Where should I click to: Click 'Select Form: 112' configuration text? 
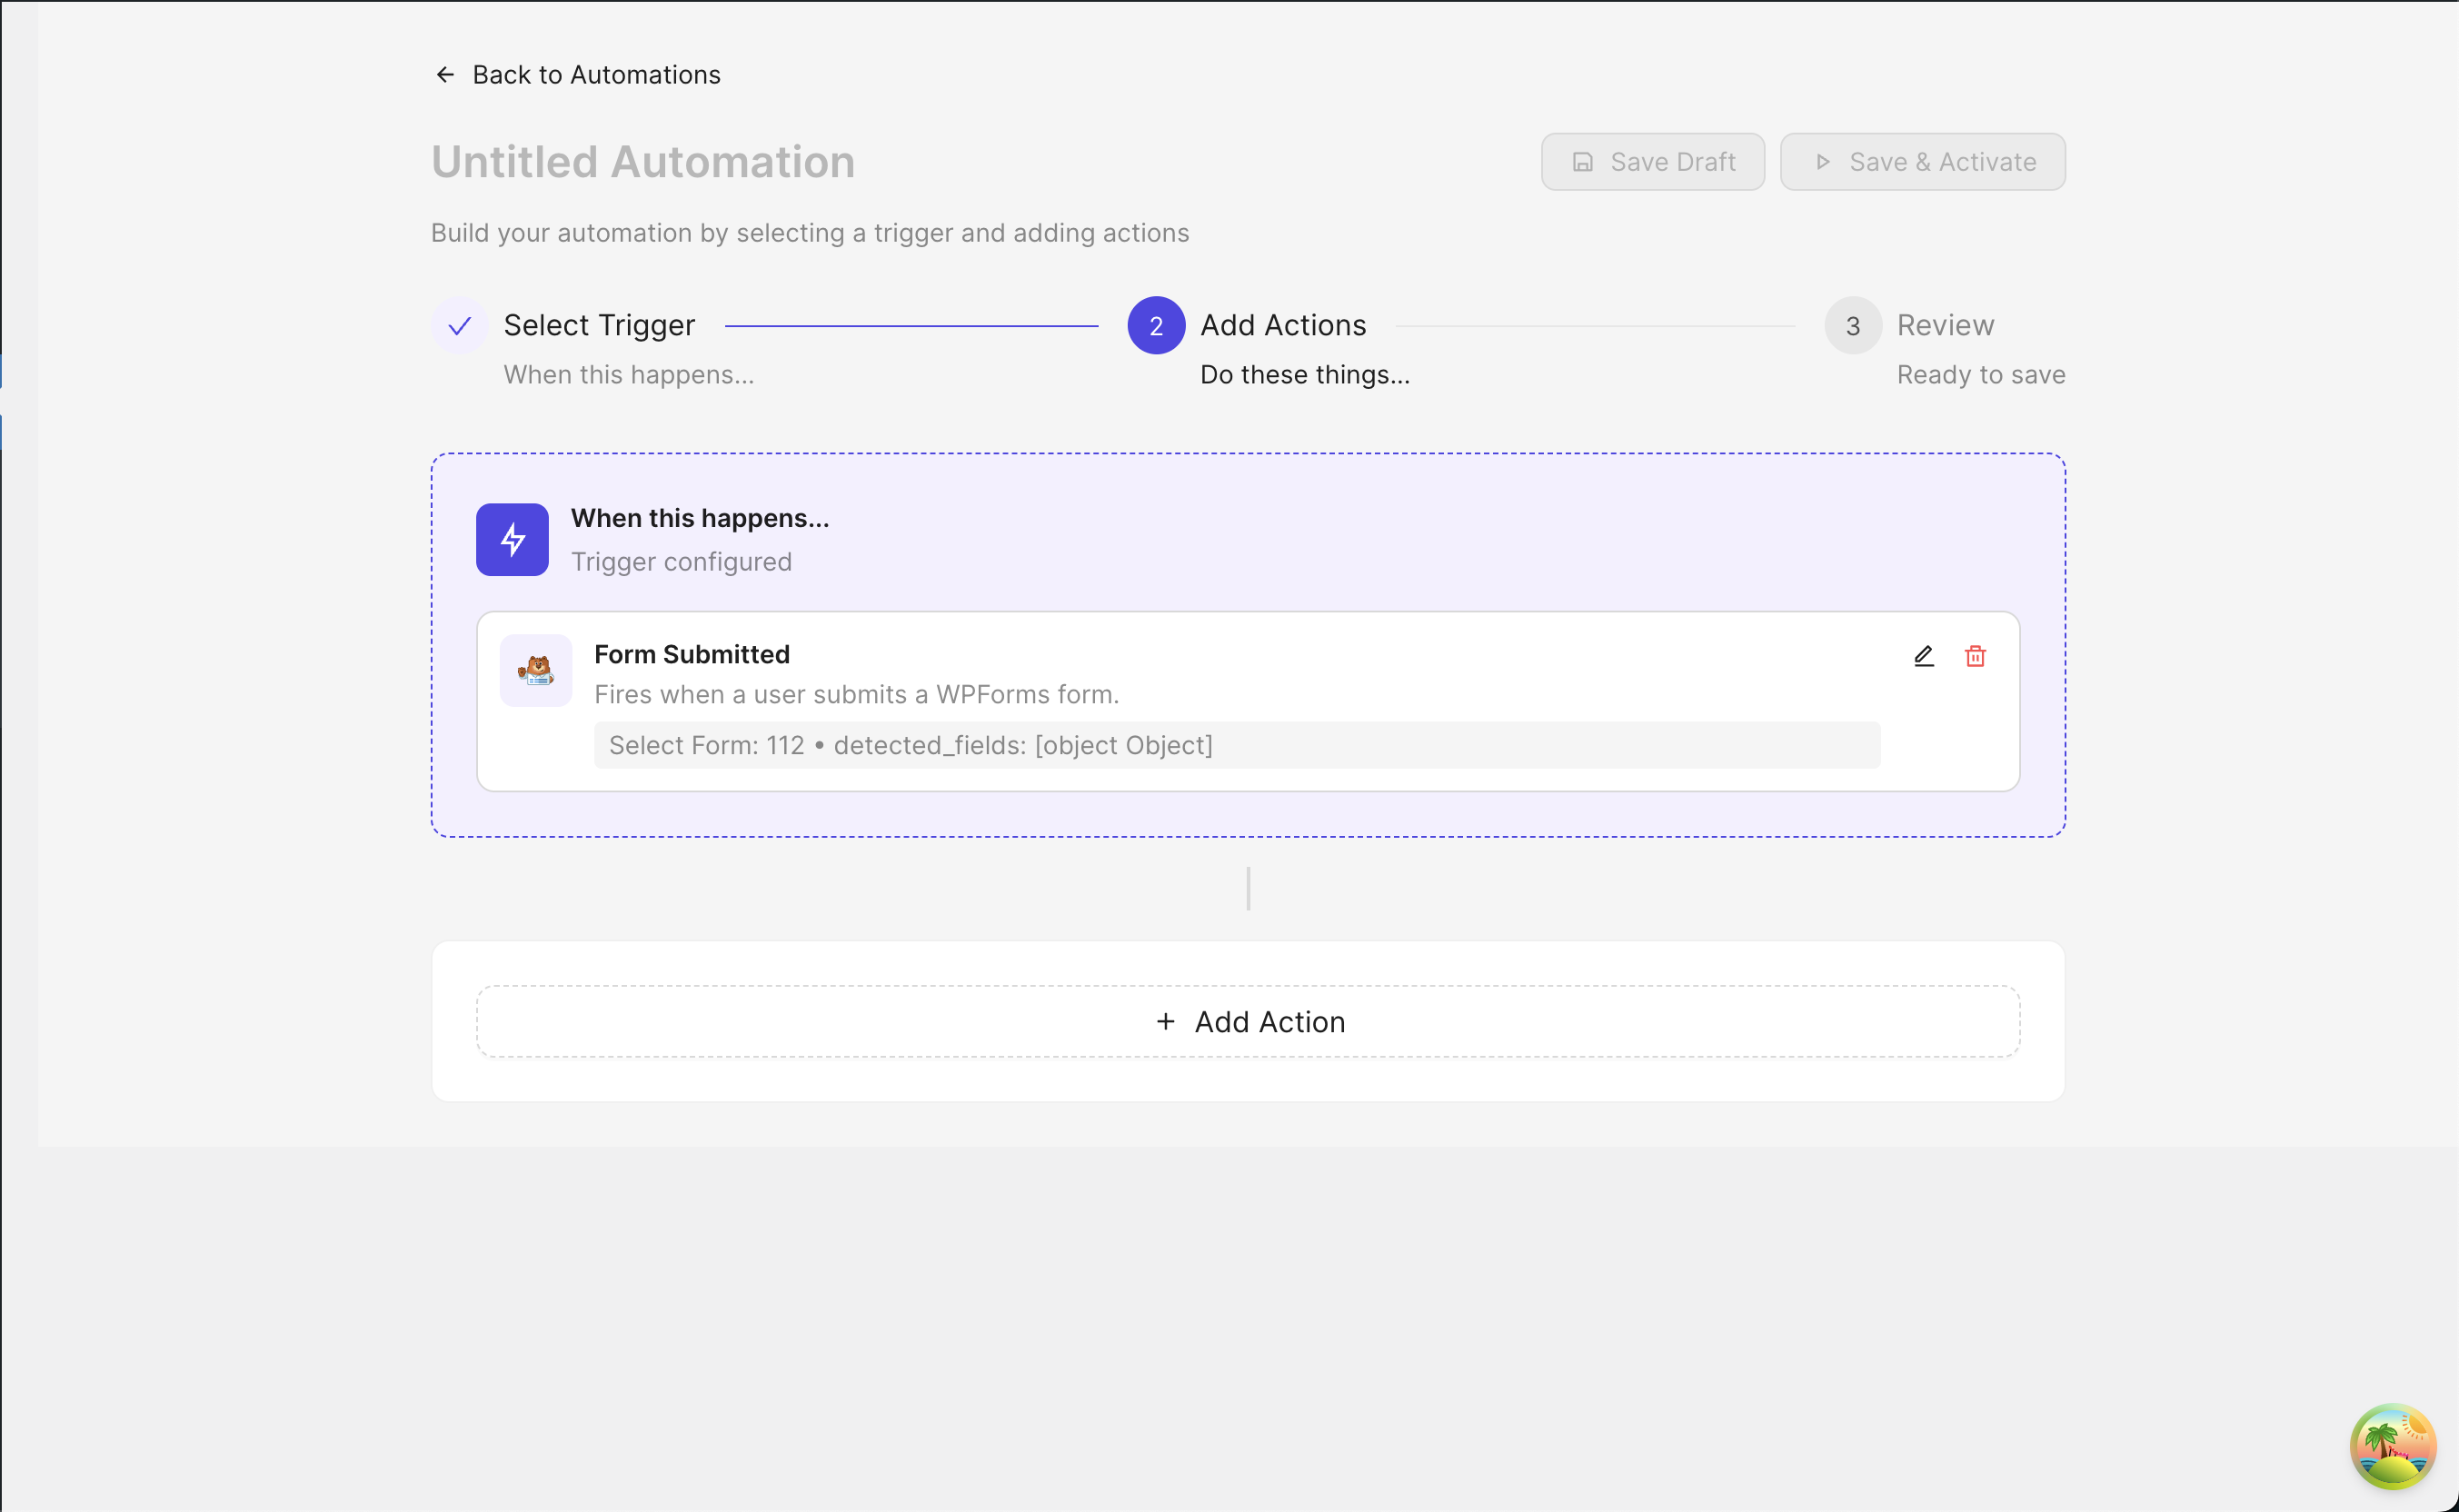click(706, 746)
